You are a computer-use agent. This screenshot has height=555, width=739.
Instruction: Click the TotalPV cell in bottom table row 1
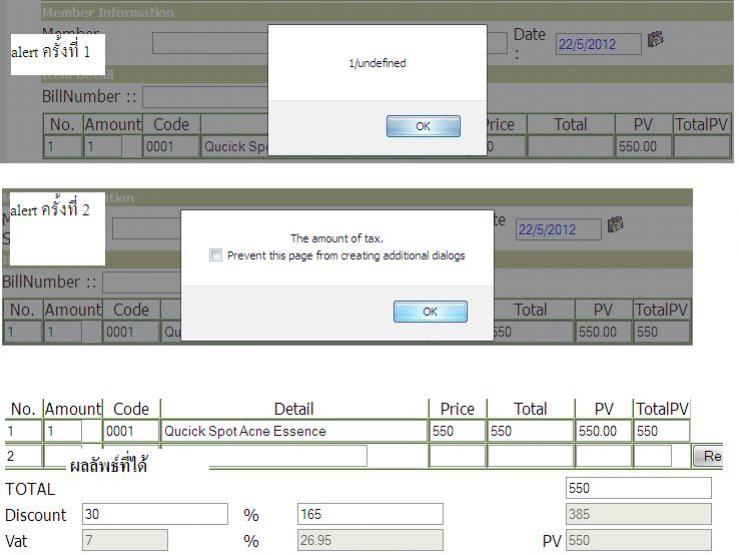(662, 431)
